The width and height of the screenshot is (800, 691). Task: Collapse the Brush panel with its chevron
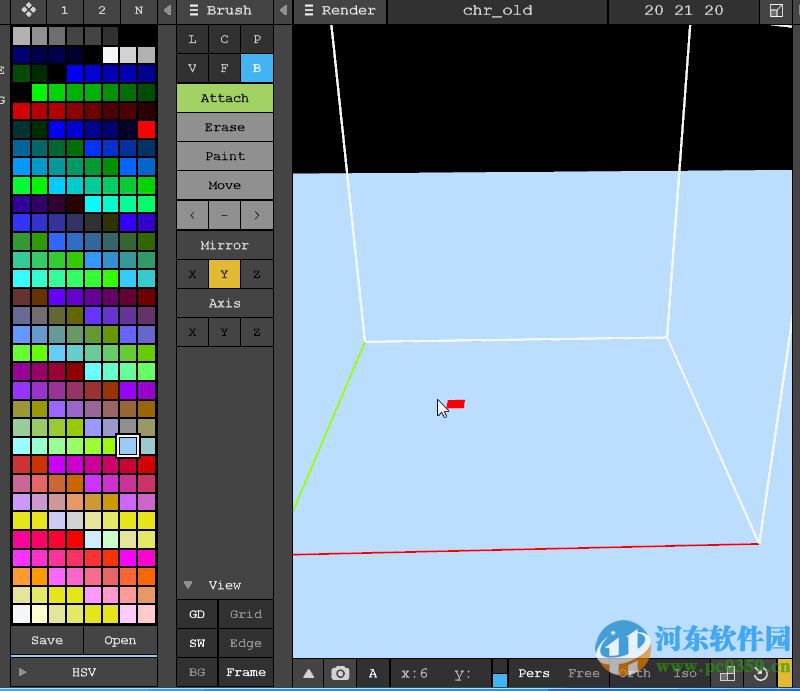tap(282, 11)
